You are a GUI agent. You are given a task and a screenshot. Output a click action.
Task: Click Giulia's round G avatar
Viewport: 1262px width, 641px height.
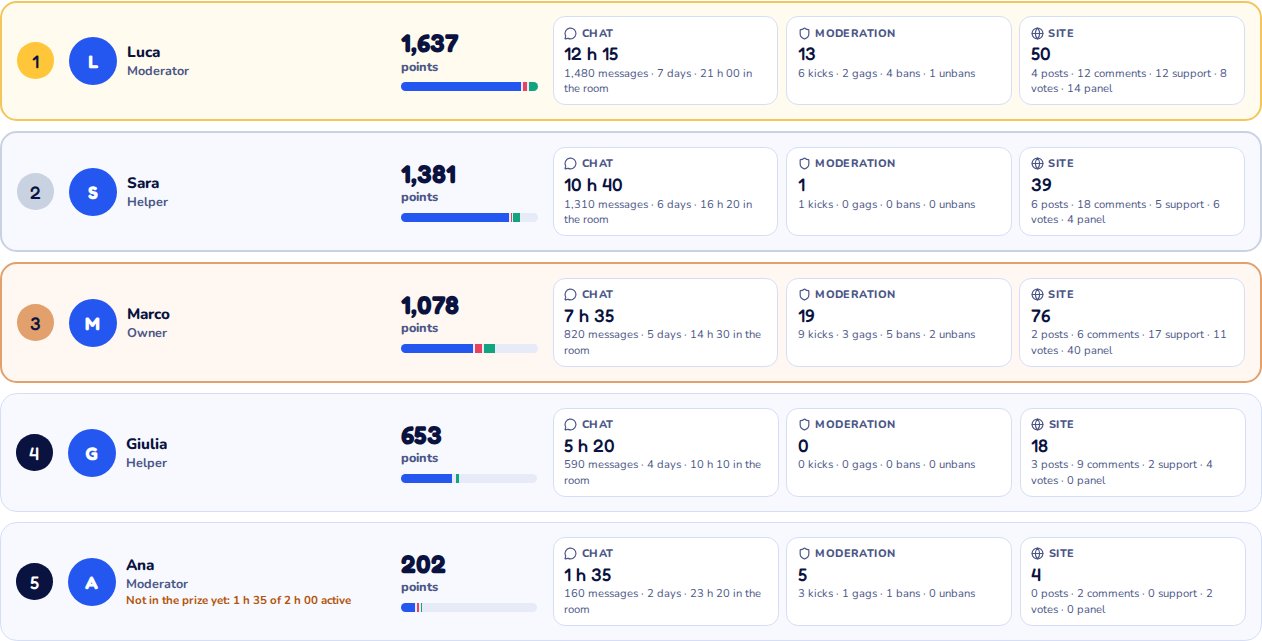(x=92, y=453)
